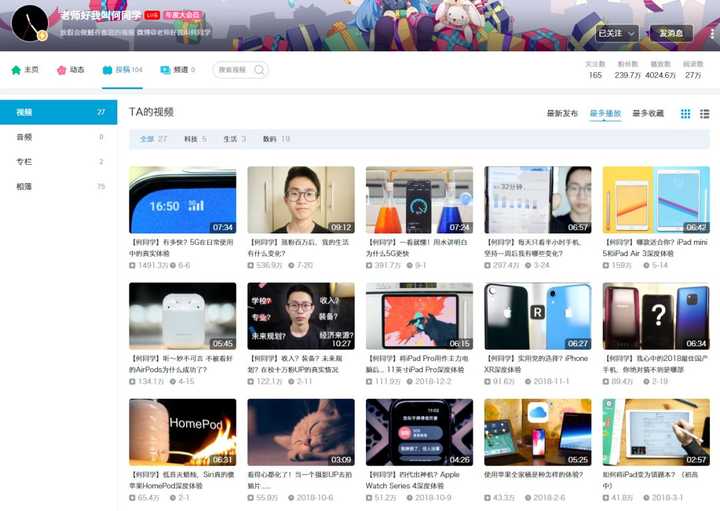Viewport: 720px width, 511px height.
Task: Click the 播放数 4024.6万 play count stat
Action: tap(660, 70)
